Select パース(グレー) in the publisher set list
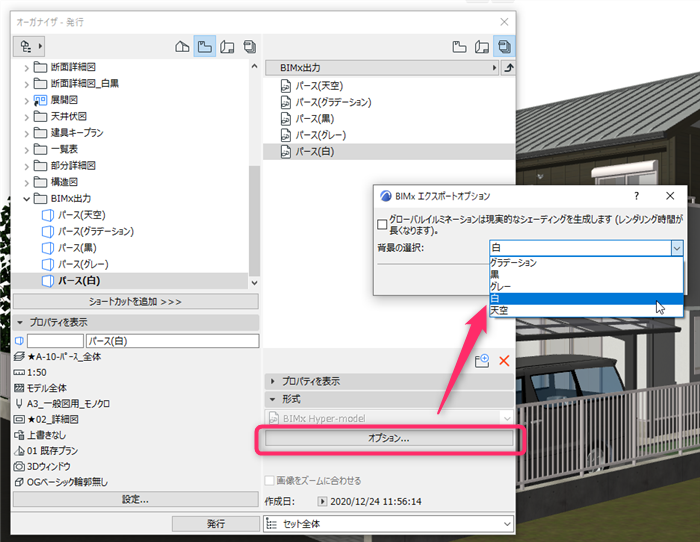700x542 pixels. [389, 135]
